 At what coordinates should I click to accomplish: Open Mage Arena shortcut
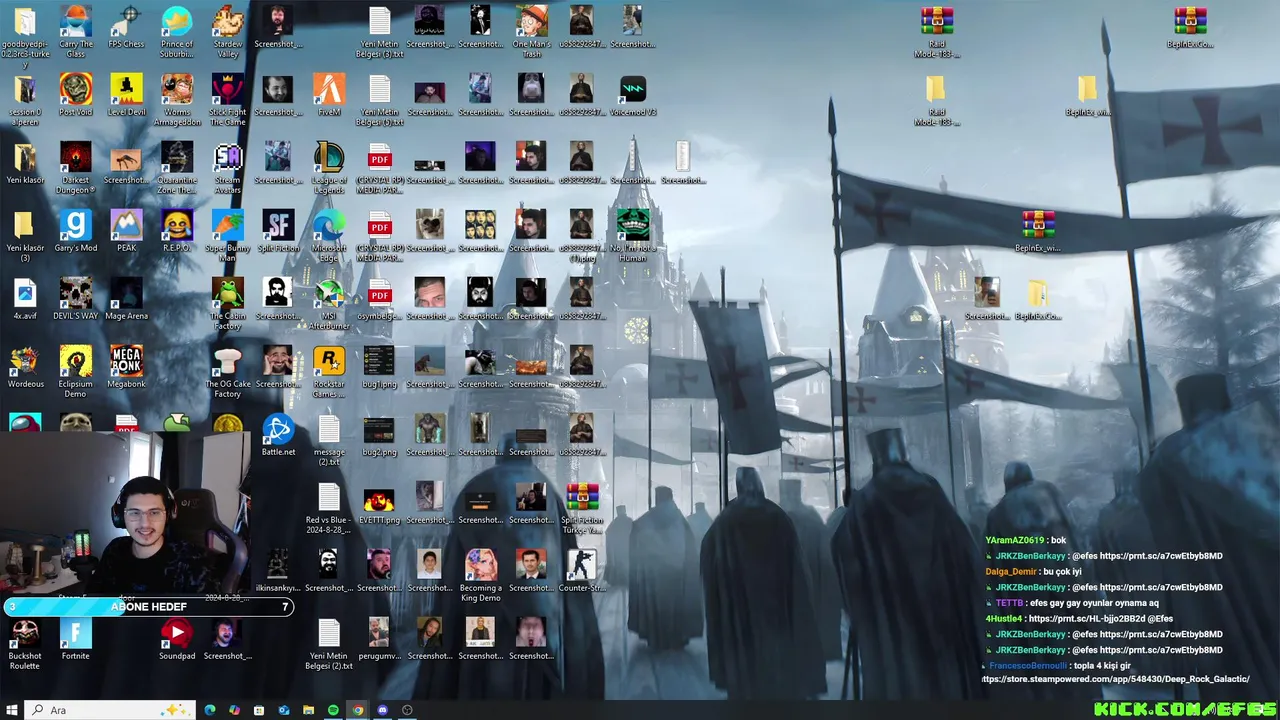point(126,299)
